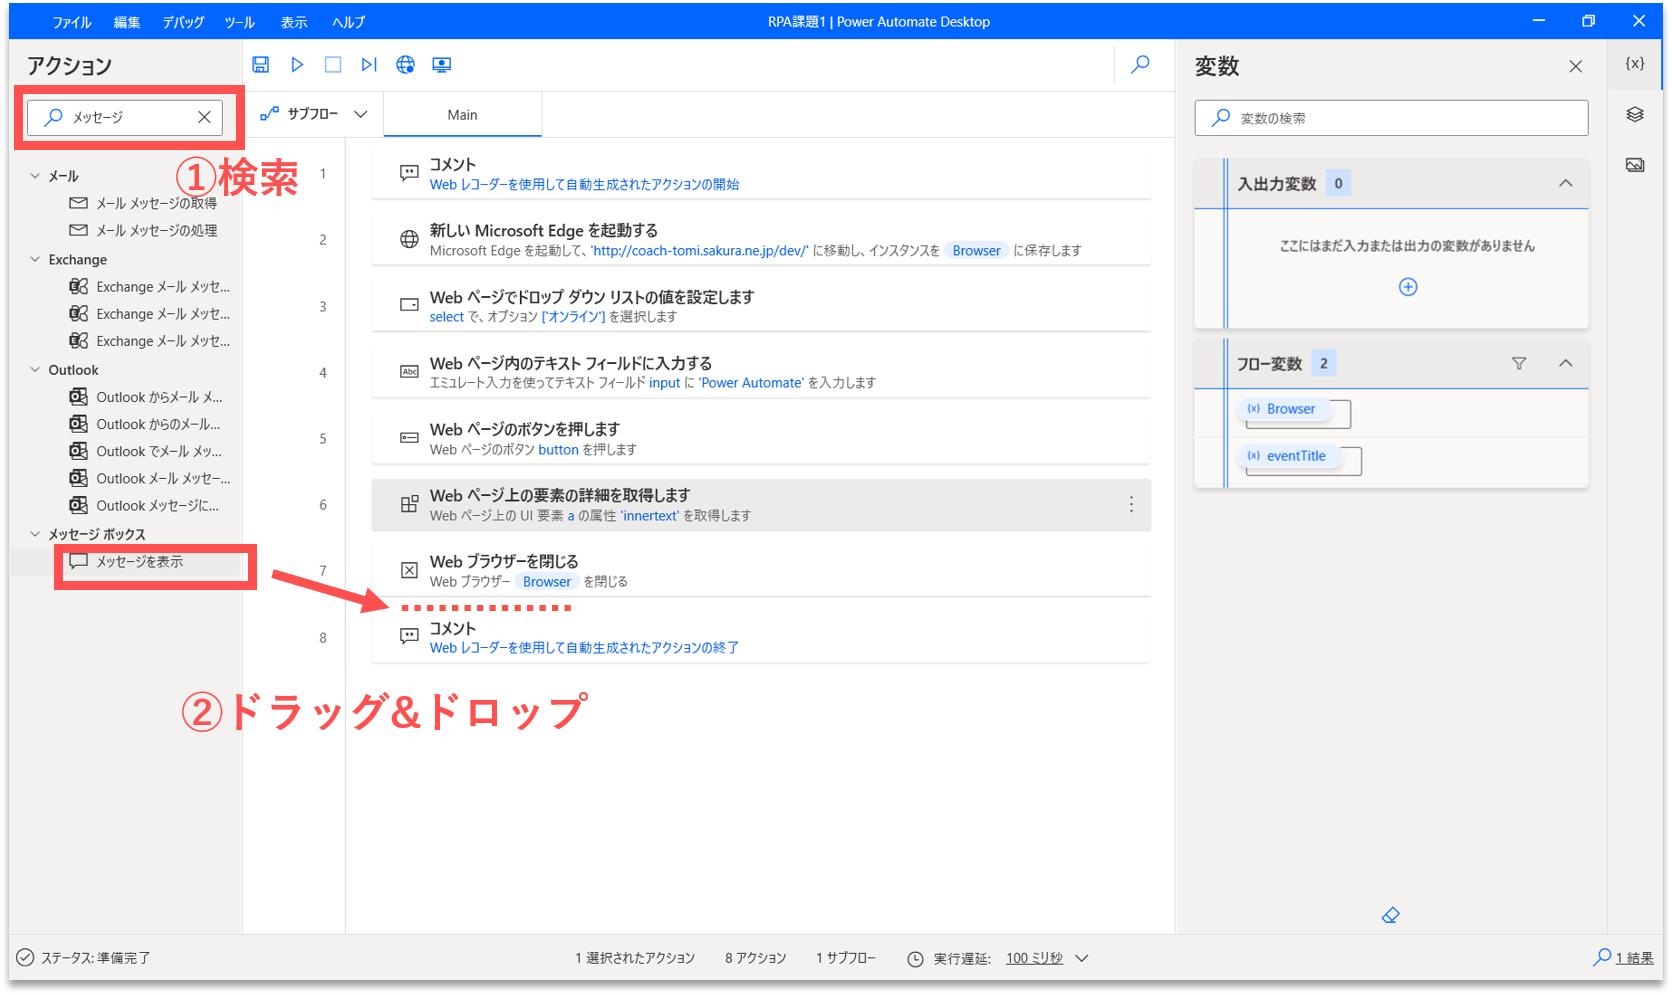Open run delay dropdown in status bar

click(x=1082, y=958)
